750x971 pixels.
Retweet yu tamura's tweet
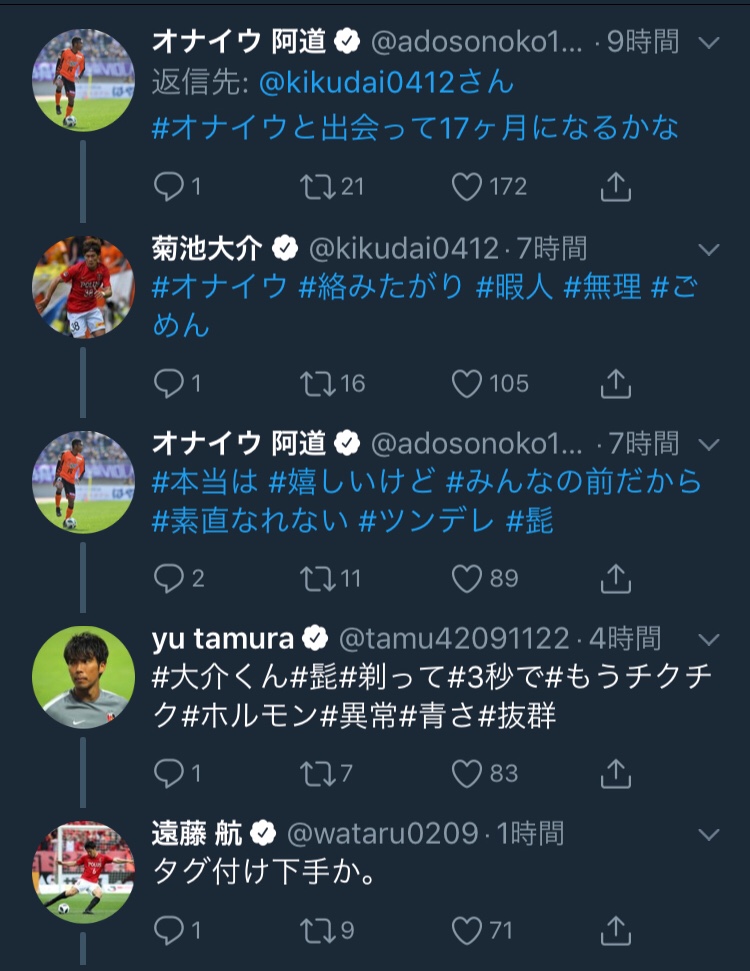tap(317, 772)
